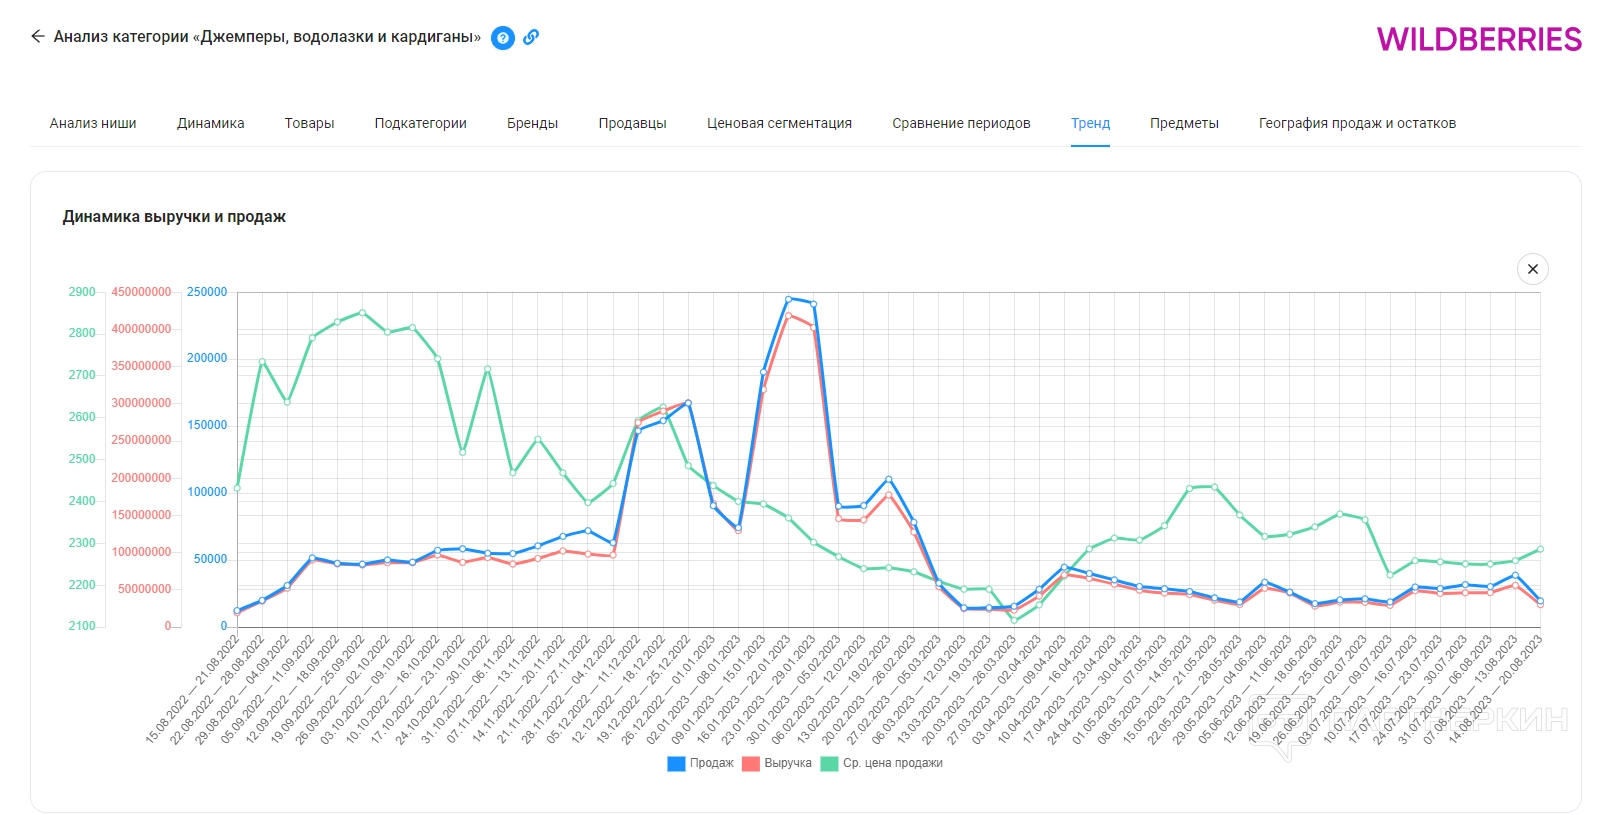Click the Wildberries logo

[1478, 39]
